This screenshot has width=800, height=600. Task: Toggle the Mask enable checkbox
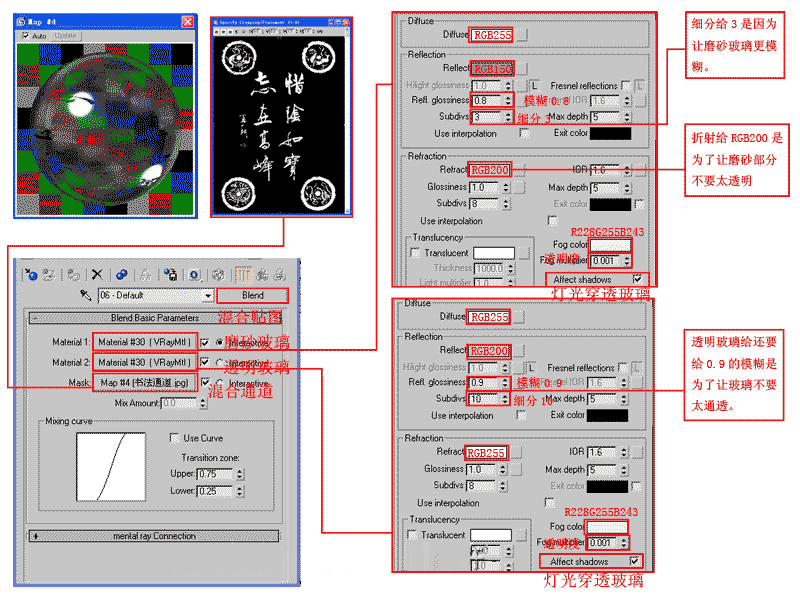(205, 382)
